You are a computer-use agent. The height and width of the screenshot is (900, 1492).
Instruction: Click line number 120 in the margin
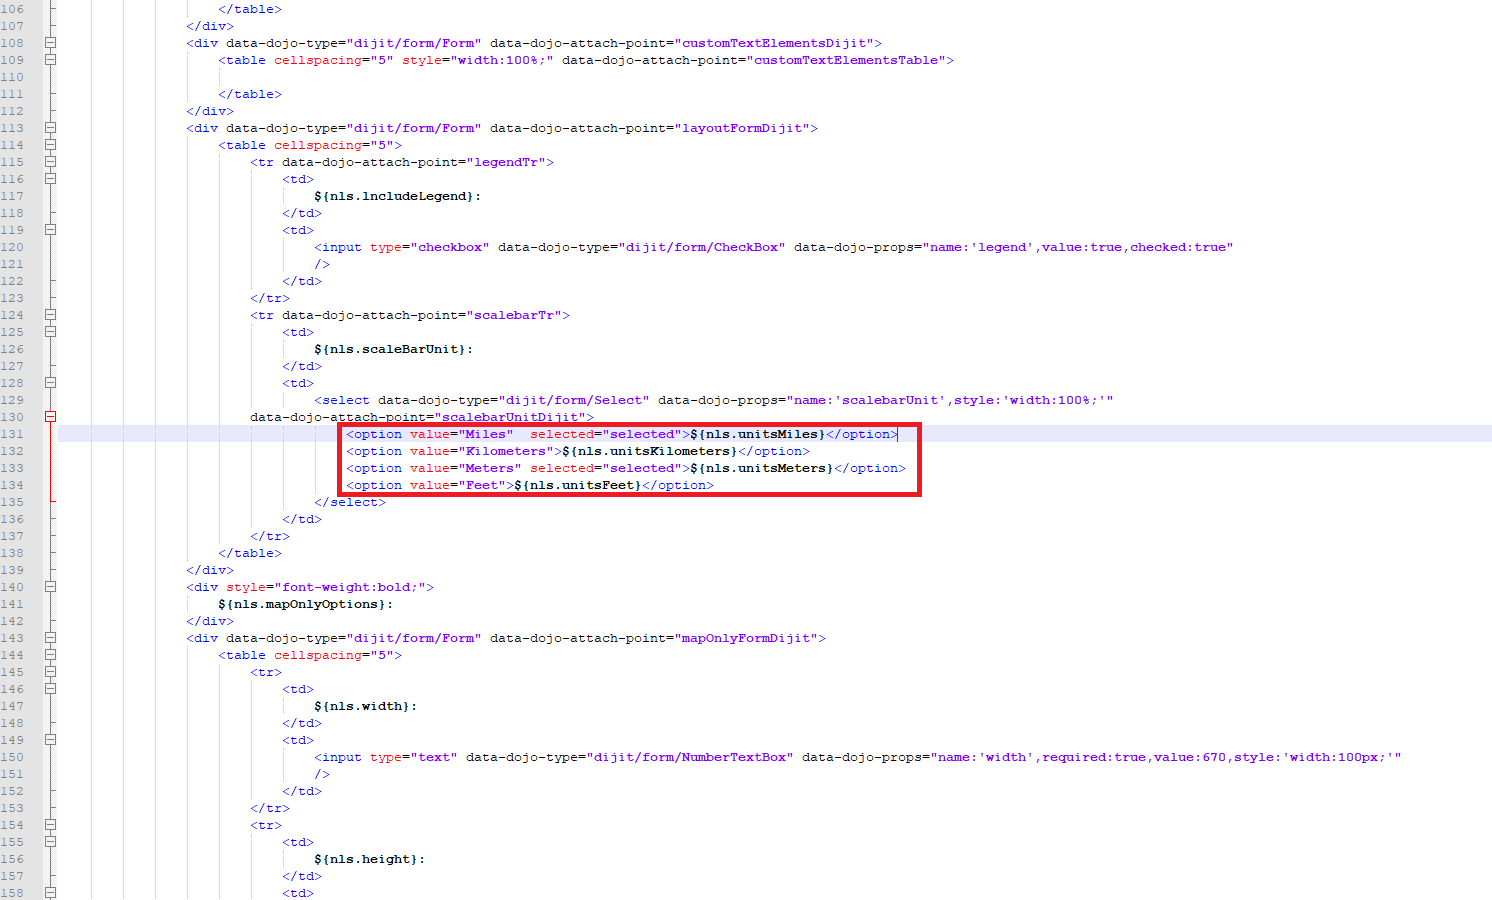[12, 247]
